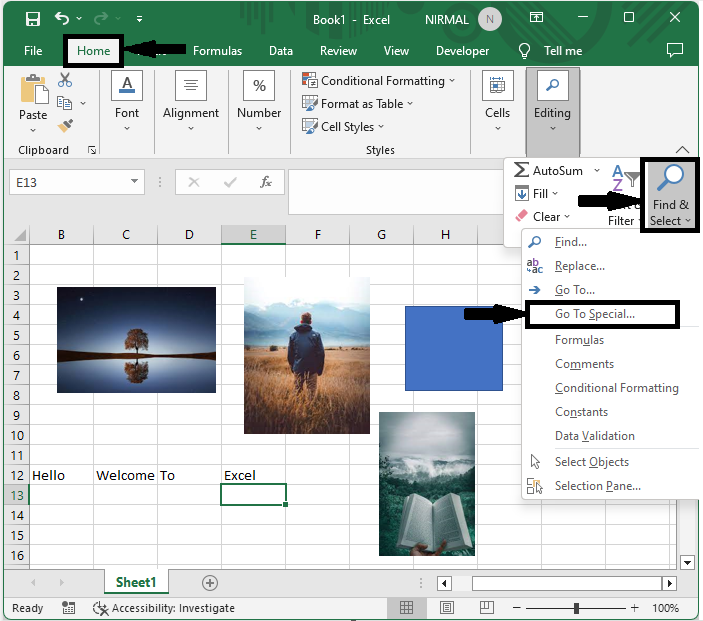This screenshot has height=621, width=703.
Task: Select Normal view in status bar
Action: (406, 608)
